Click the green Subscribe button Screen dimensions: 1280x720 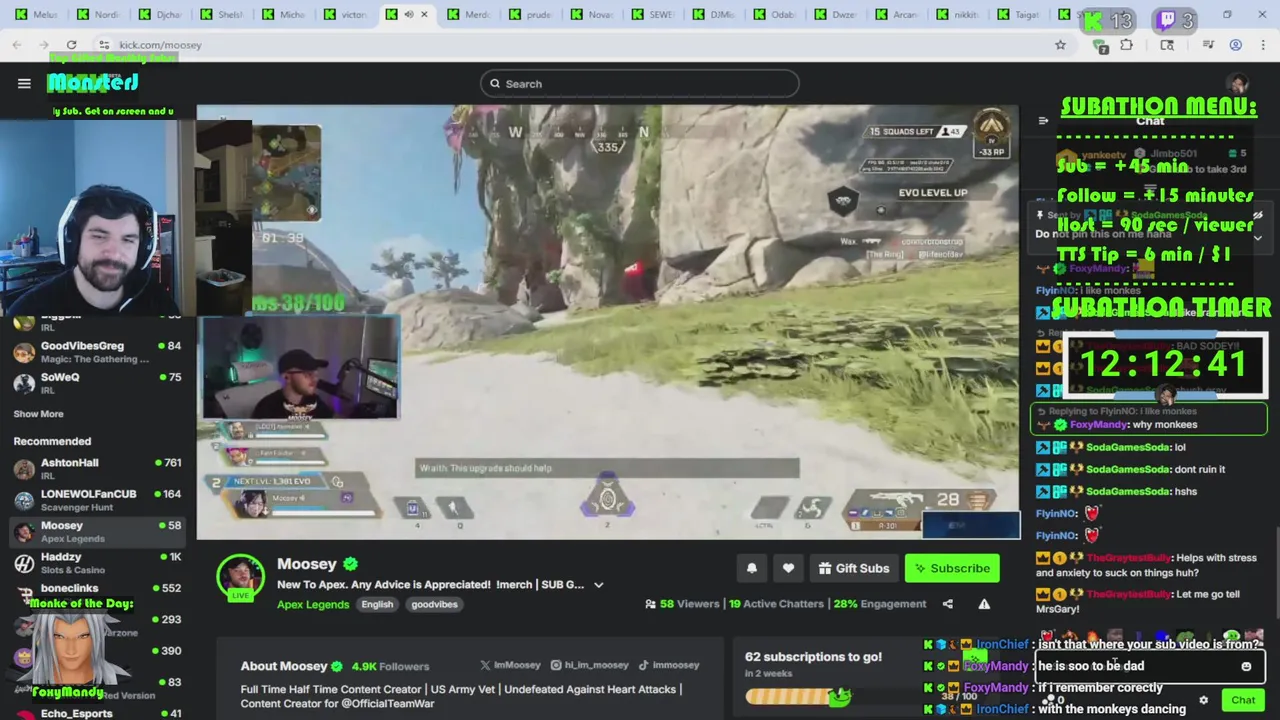point(952,568)
